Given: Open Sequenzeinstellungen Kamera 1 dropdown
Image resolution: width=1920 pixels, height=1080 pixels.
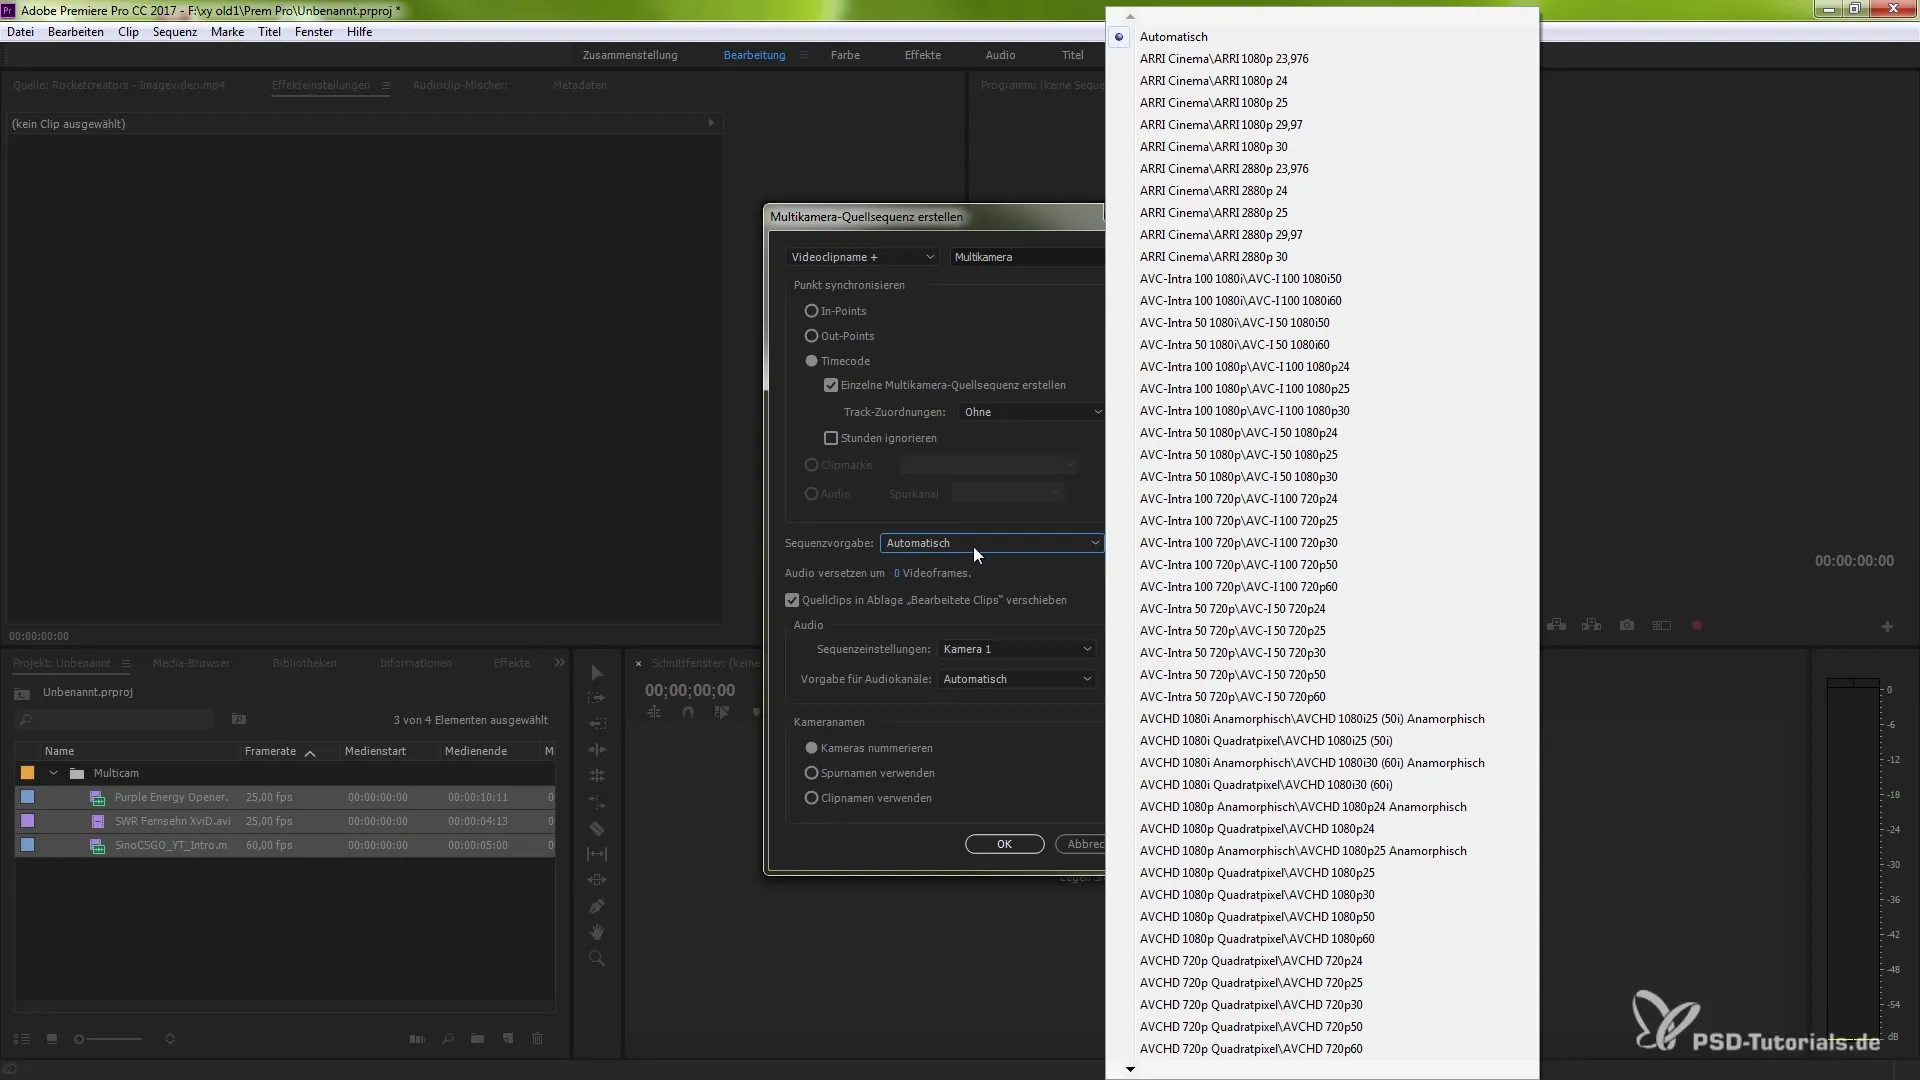Looking at the screenshot, I should [x=1016, y=649].
